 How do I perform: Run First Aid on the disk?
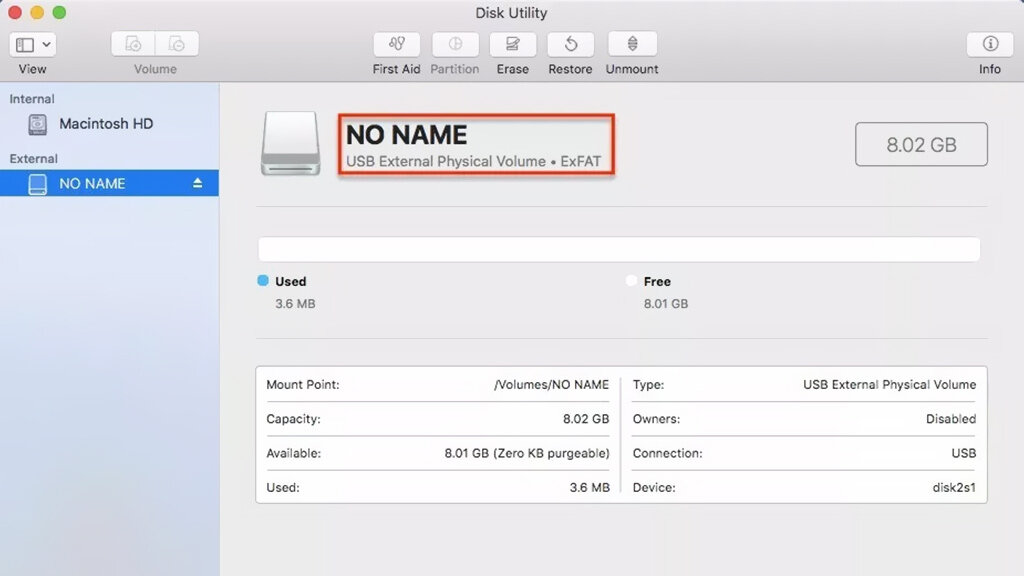click(396, 44)
